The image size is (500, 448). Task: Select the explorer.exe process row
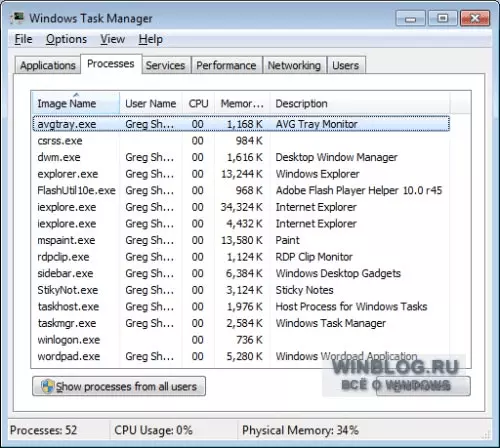tap(241, 174)
